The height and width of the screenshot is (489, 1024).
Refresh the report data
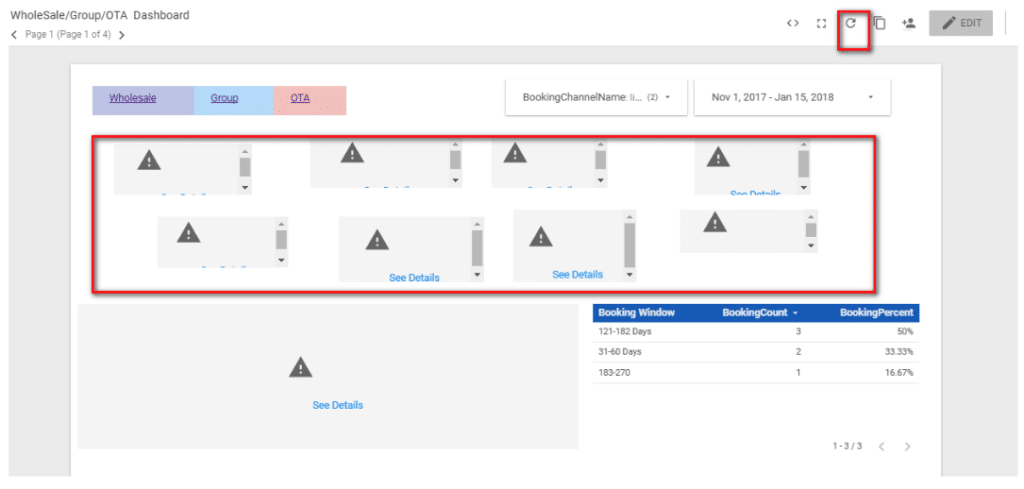[850, 23]
